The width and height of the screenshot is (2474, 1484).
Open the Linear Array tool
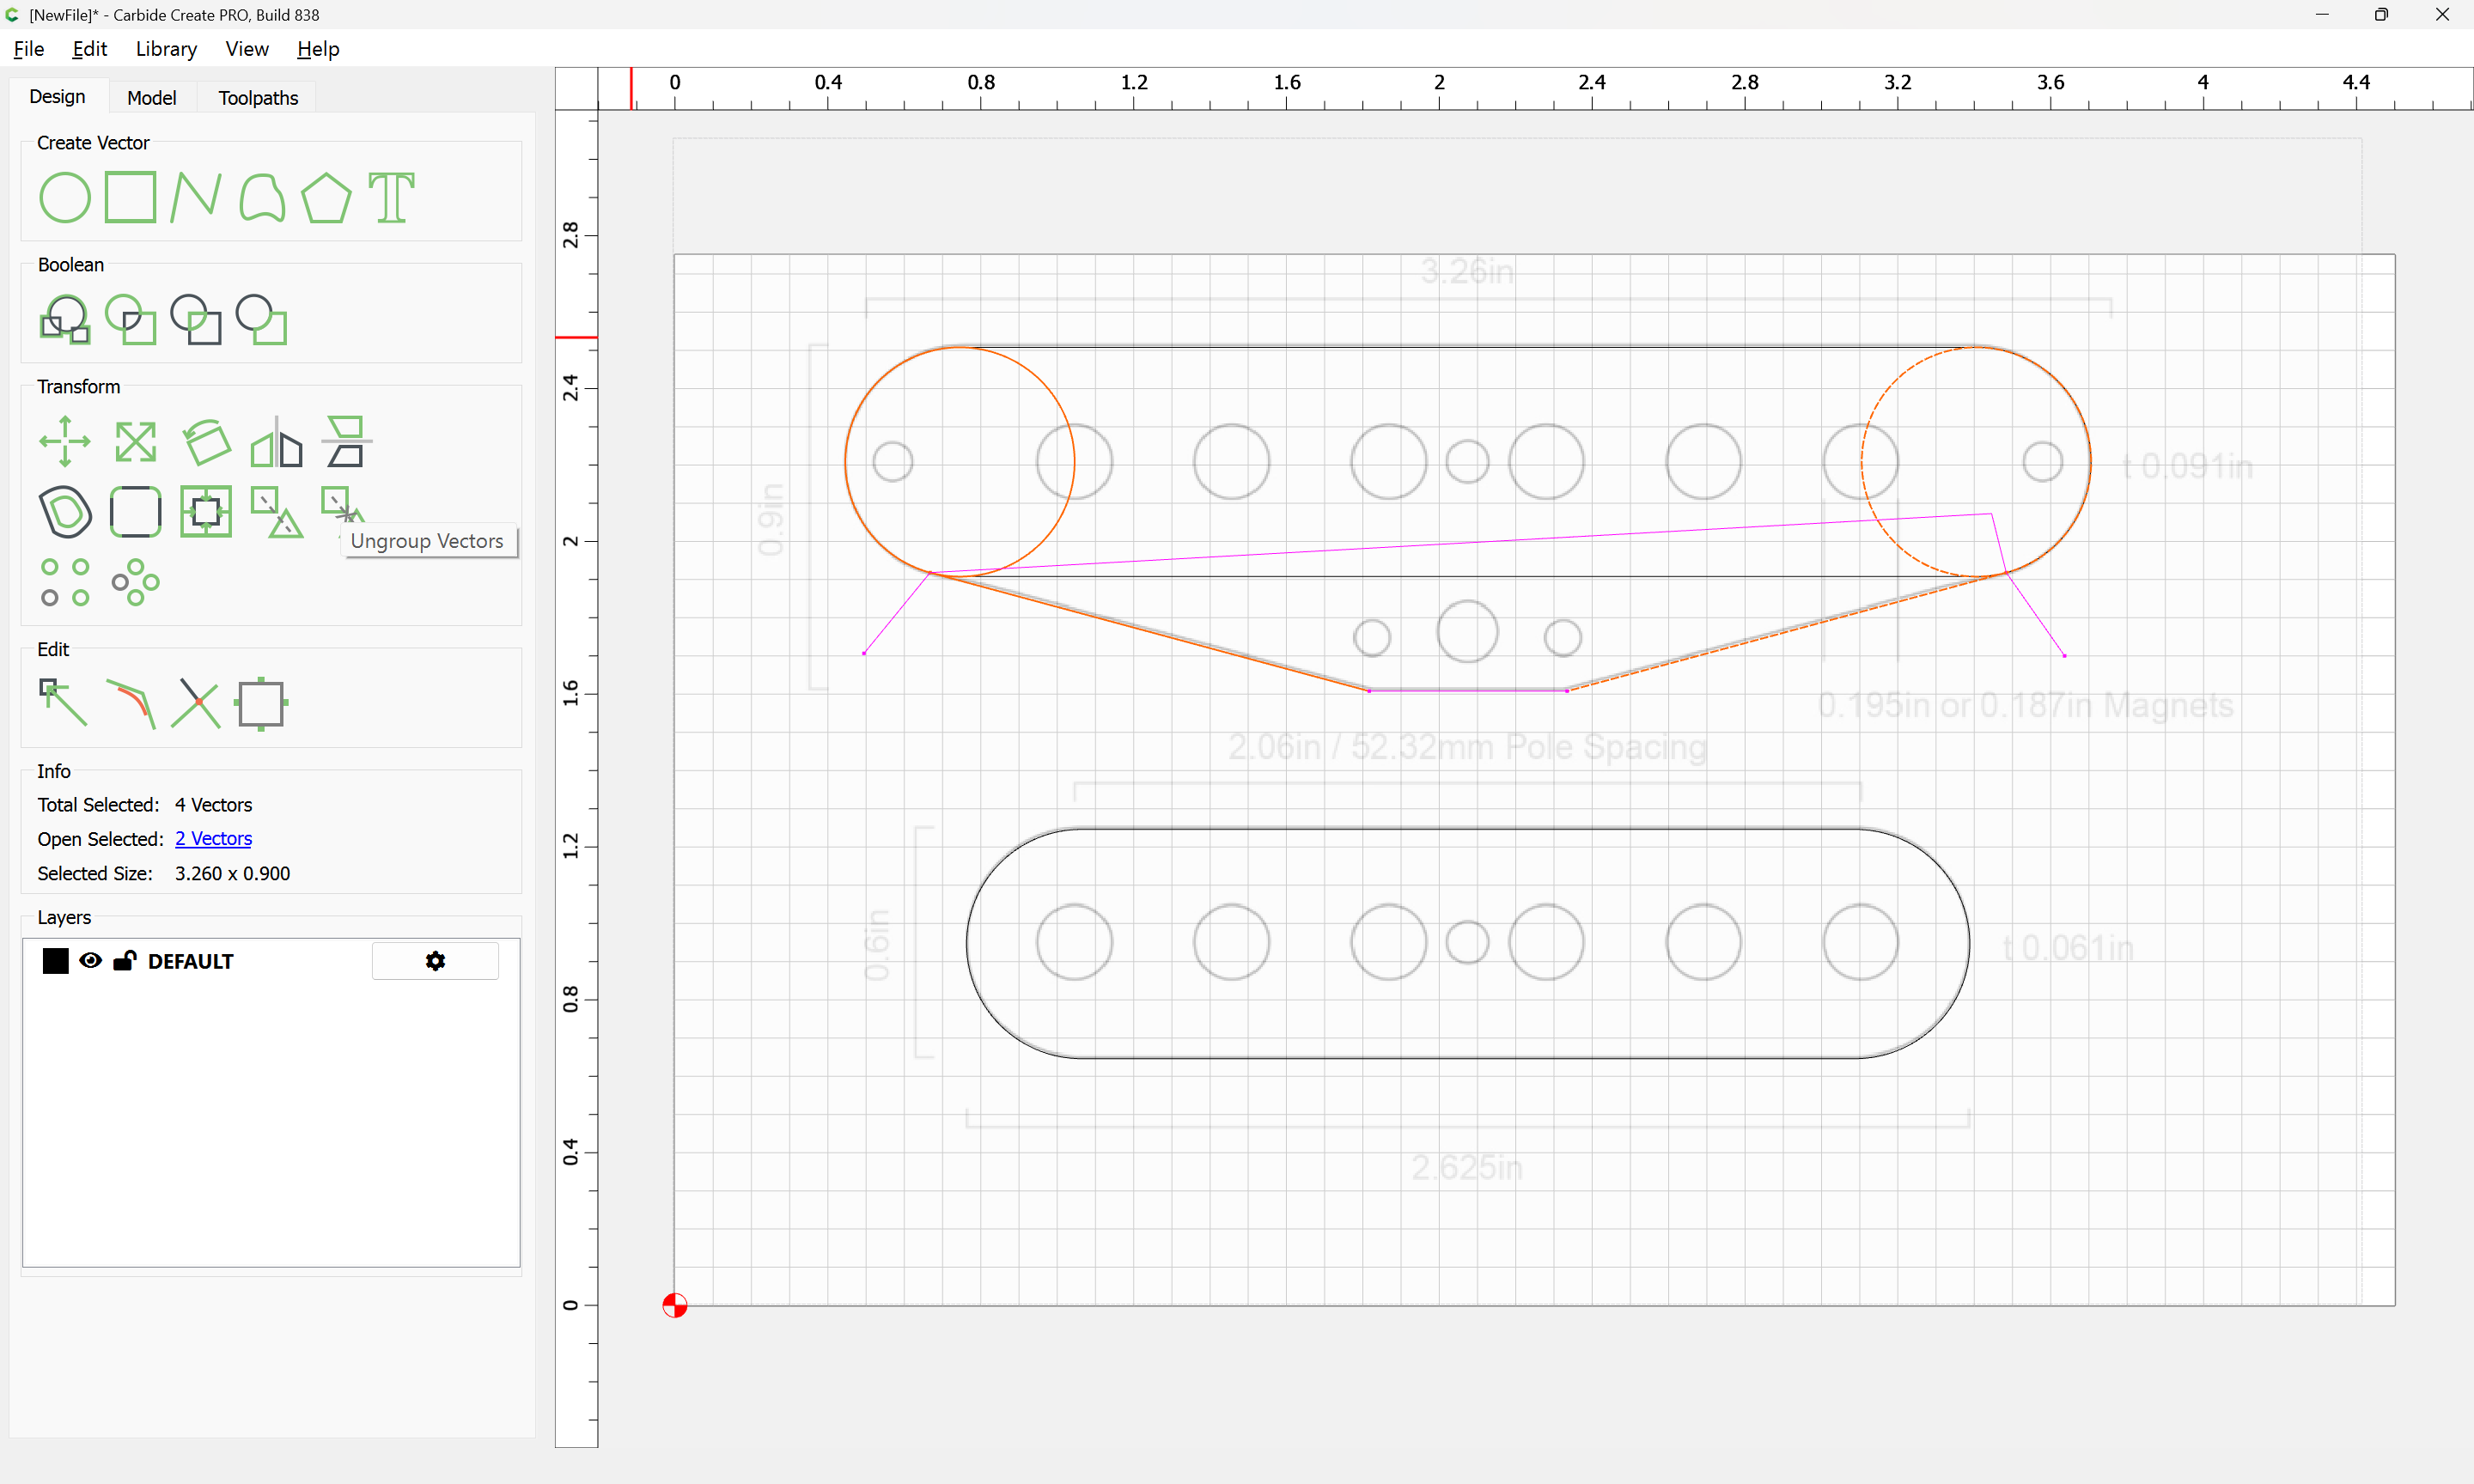(x=65, y=582)
